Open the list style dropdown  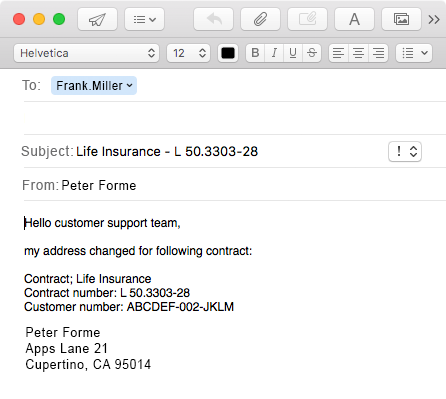(414, 53)
